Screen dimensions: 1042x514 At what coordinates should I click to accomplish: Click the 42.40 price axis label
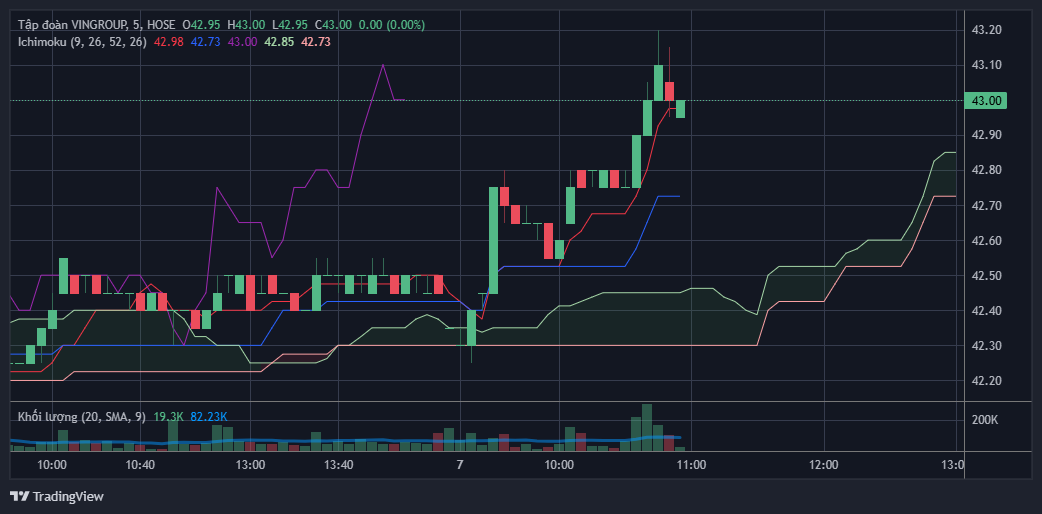click(x=986, y=311)
